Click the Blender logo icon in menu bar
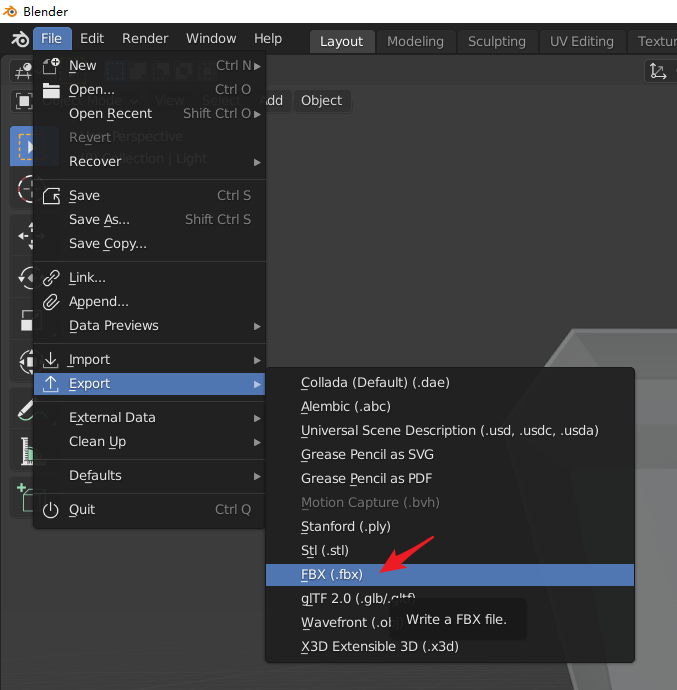 (20, 39)
